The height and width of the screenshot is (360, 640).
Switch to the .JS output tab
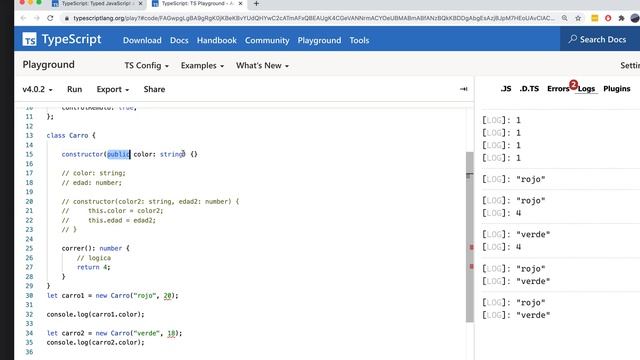[x=506, y=89]
